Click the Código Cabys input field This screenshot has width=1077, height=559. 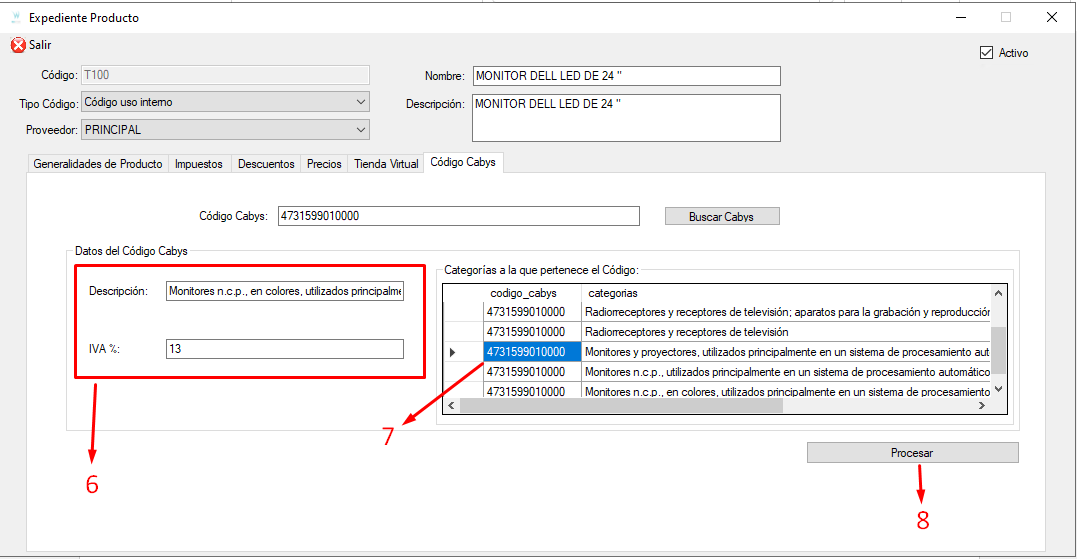click(459, 216)
